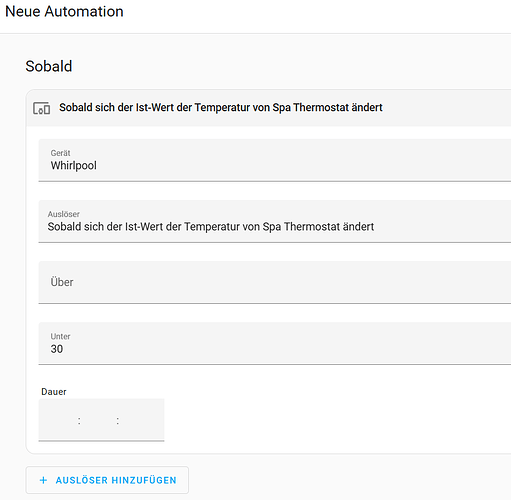The height and width of the screenshot is (500, 511).
Task: Select the Unter field containing 30
Action: coord(275,343)
